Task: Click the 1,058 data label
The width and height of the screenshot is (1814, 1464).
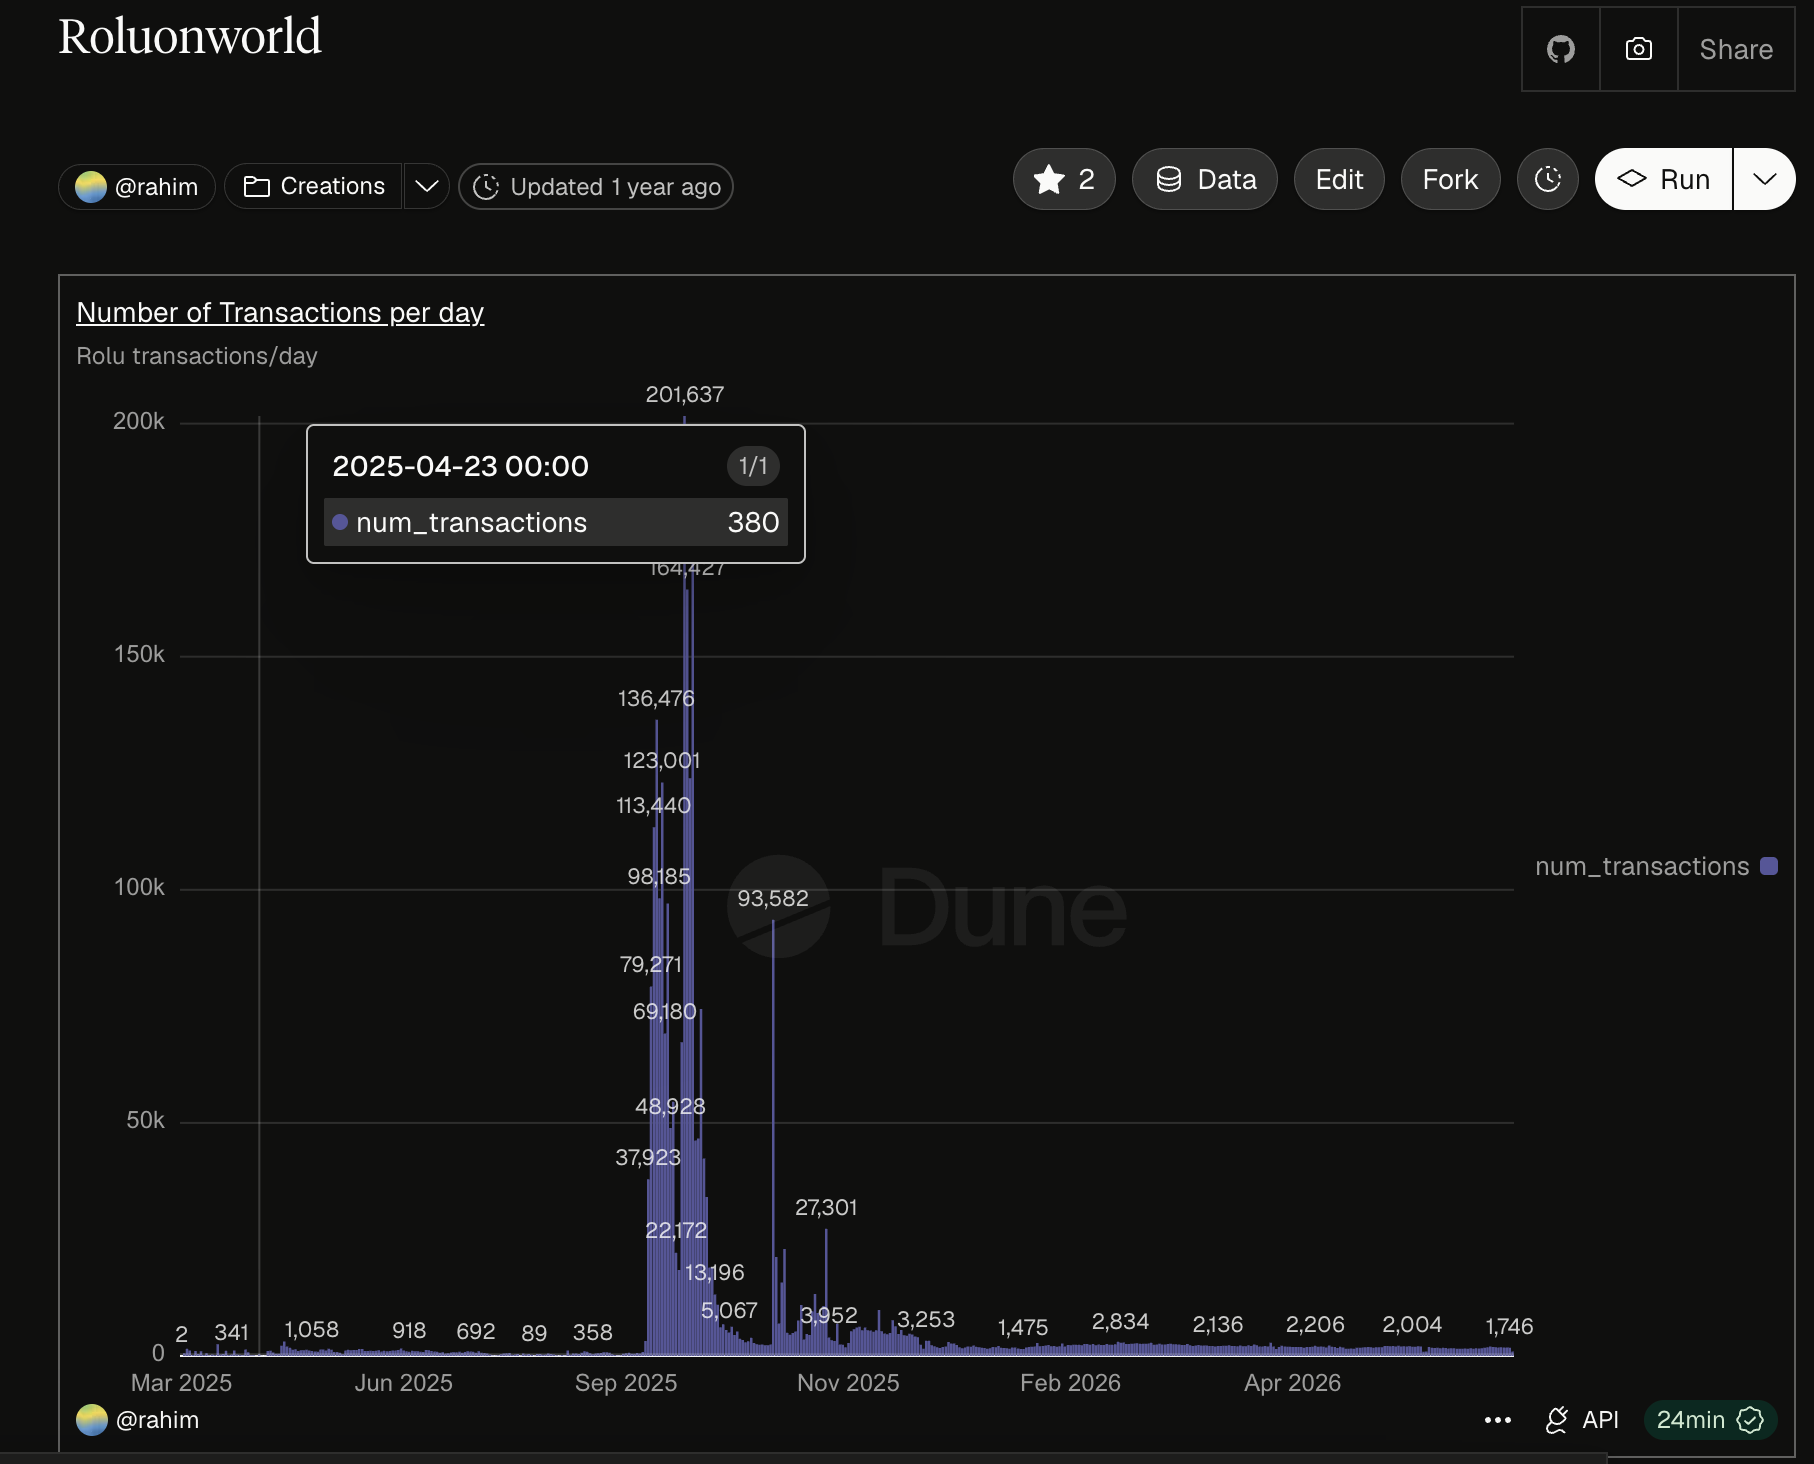Action: pos(311,1329)
